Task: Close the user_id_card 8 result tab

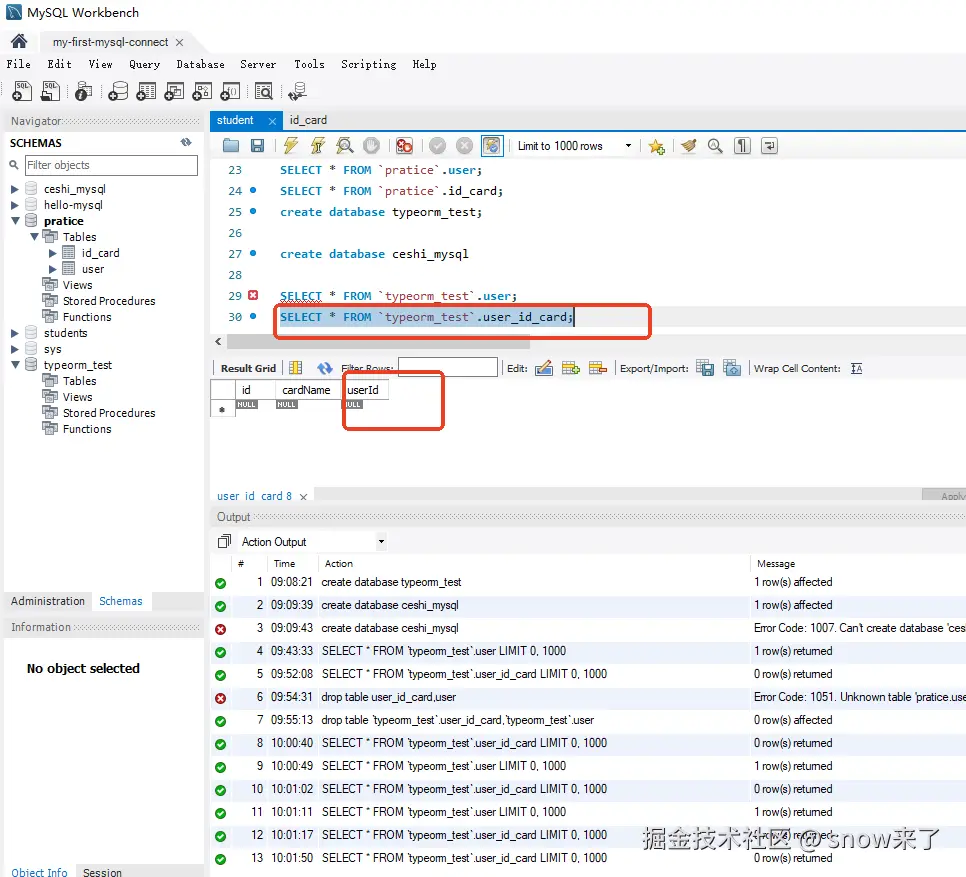Action: (x=303, y=496)
